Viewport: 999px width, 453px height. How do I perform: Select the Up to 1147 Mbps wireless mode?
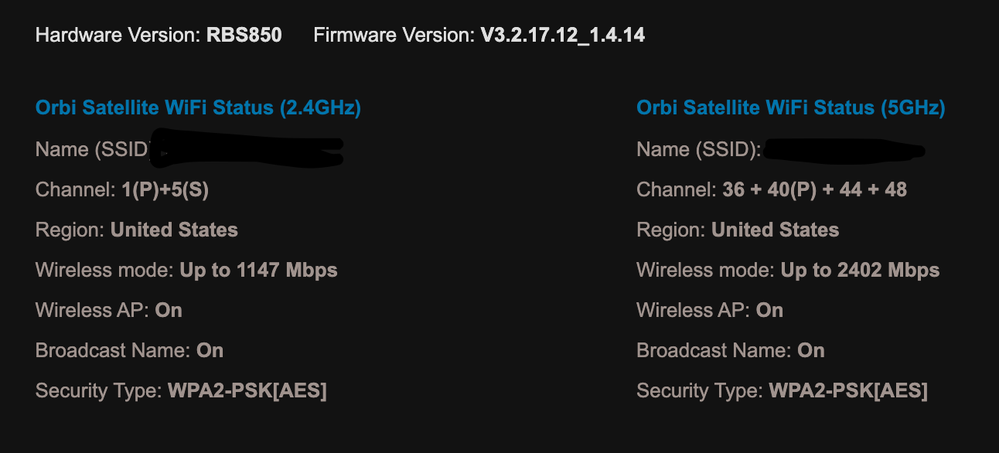[x=258, y=270]
